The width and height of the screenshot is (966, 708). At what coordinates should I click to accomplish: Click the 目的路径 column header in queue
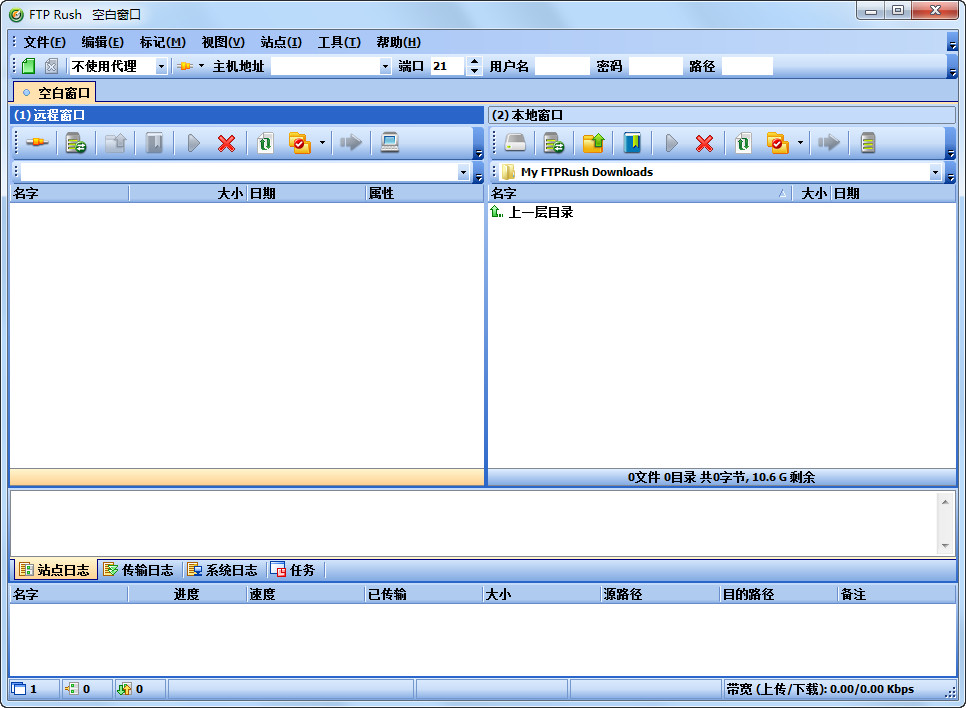point(779,595)
